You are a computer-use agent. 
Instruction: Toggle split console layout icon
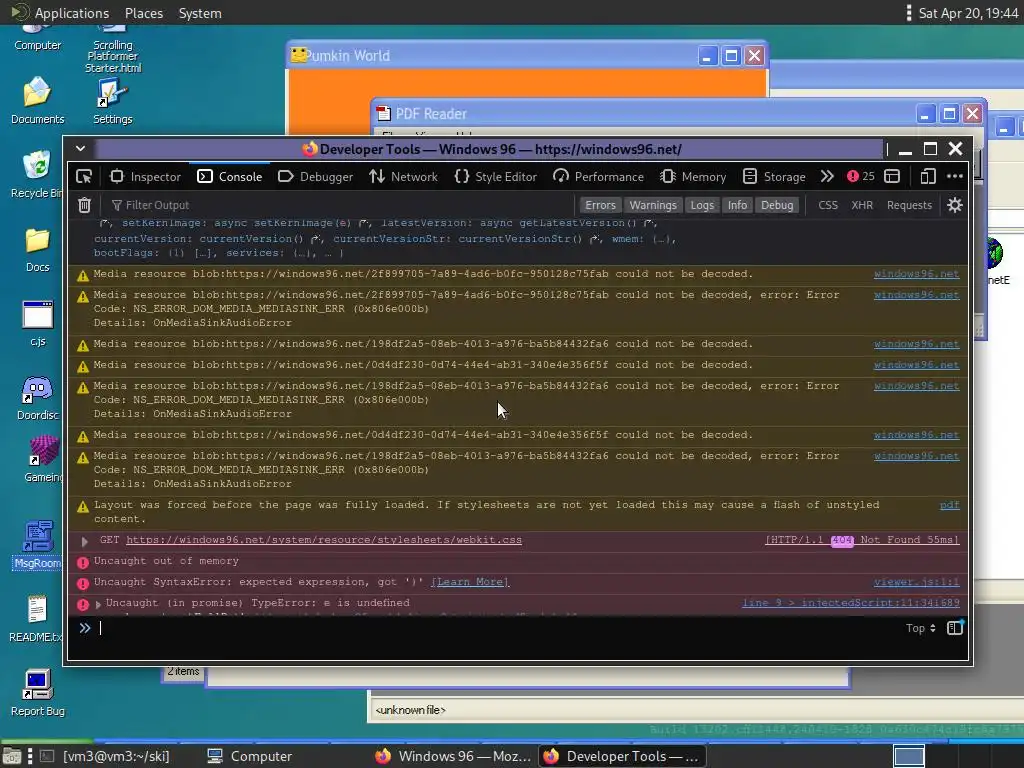click(892, 176)
